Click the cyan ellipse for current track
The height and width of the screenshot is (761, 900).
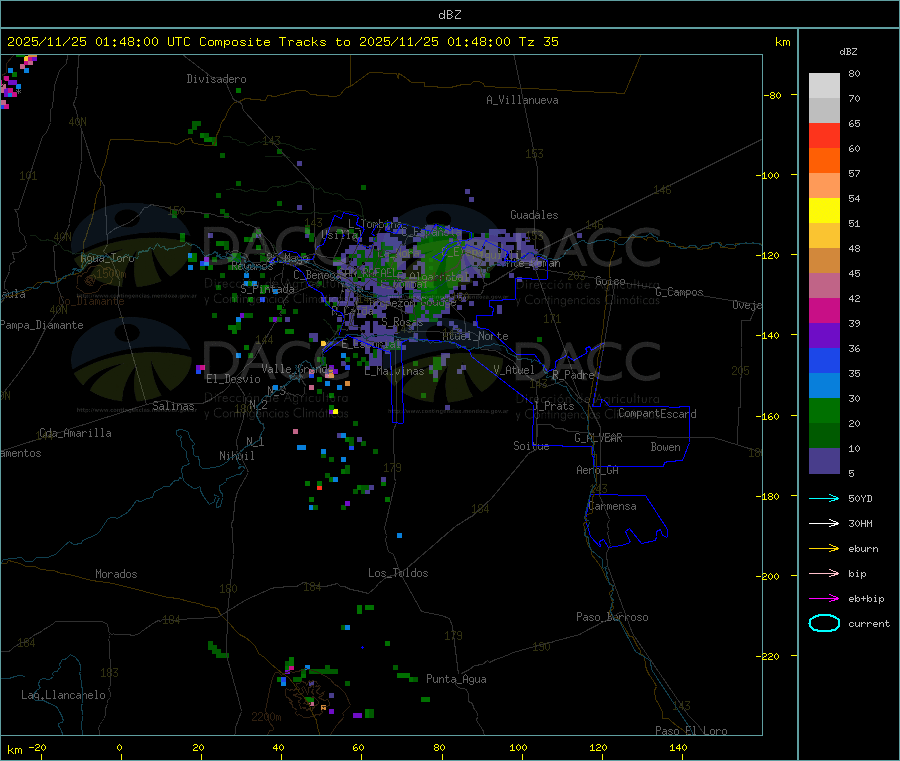pos(824,623)
